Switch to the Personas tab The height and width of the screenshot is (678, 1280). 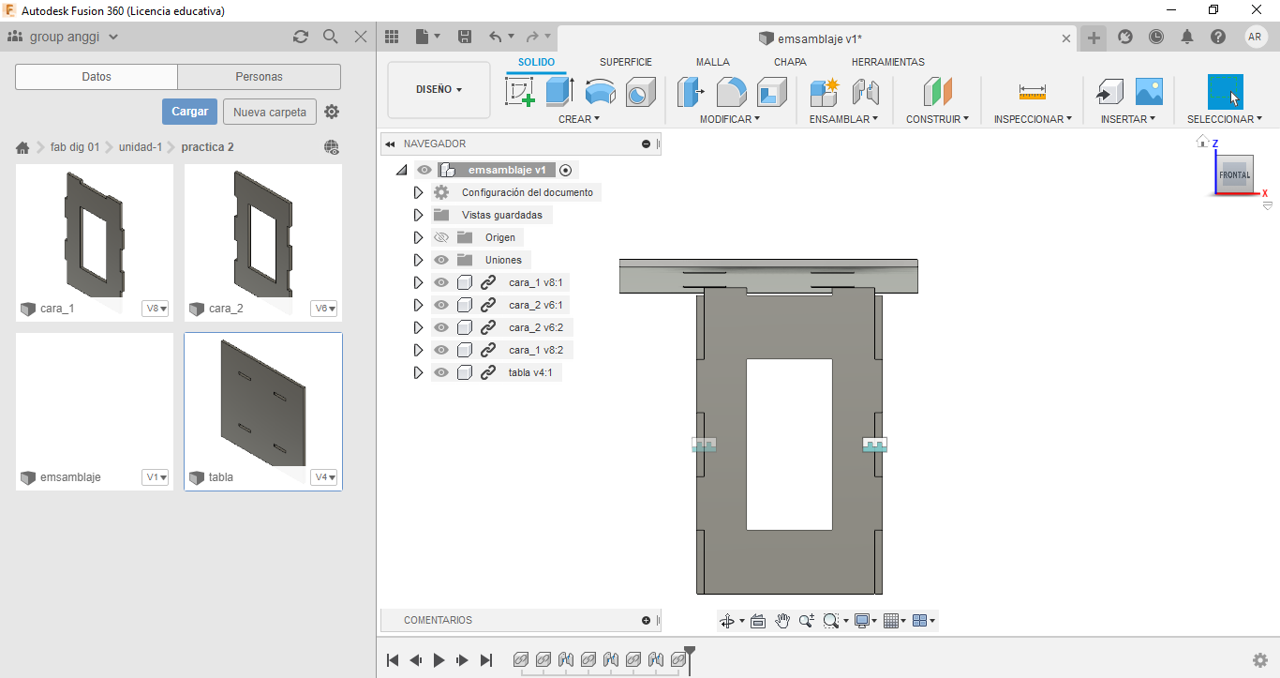pos(259,77)
